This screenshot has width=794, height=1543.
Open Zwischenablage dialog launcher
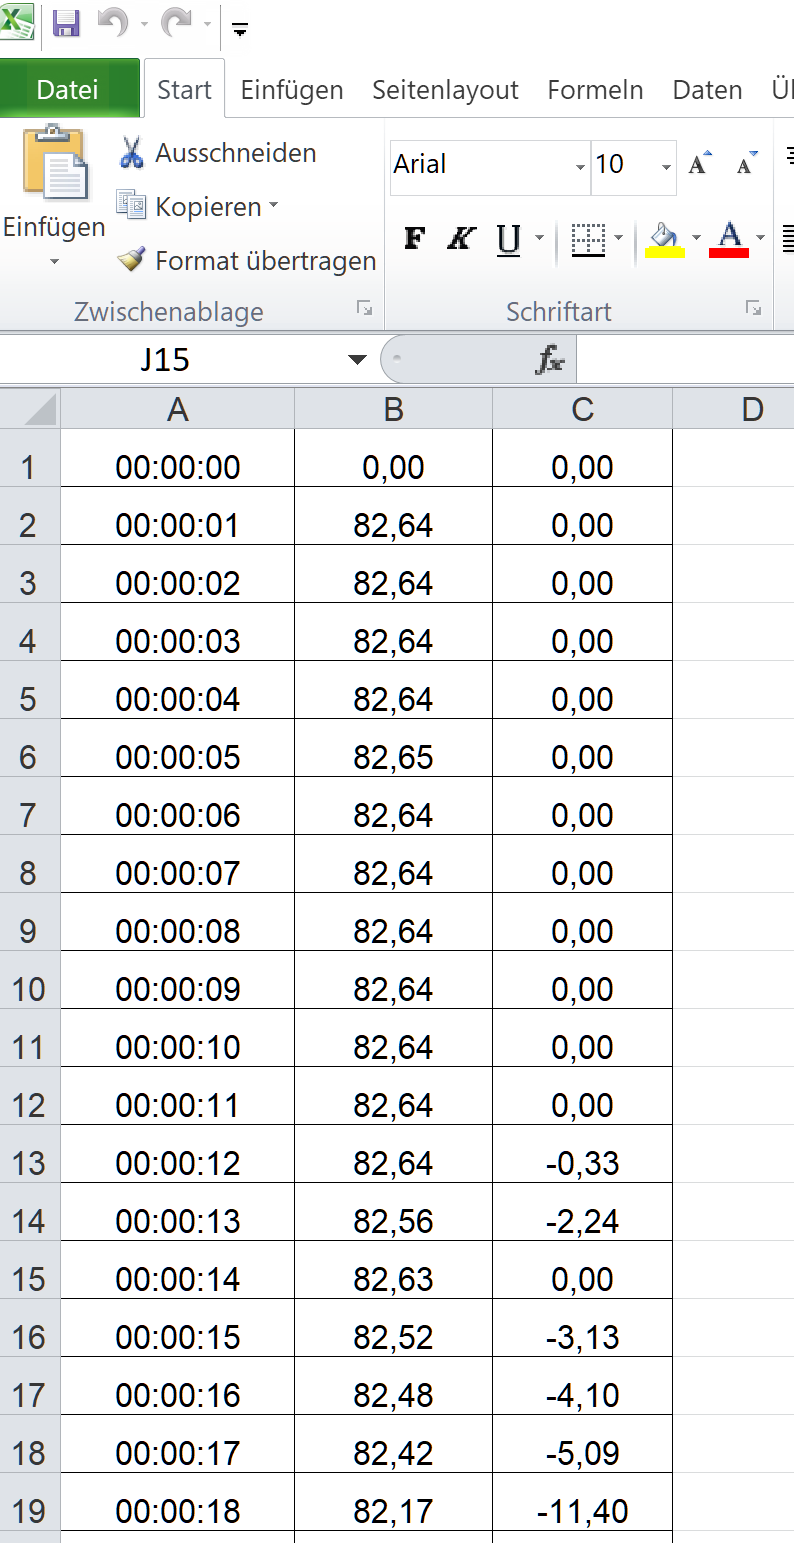(x=364, y=310)
